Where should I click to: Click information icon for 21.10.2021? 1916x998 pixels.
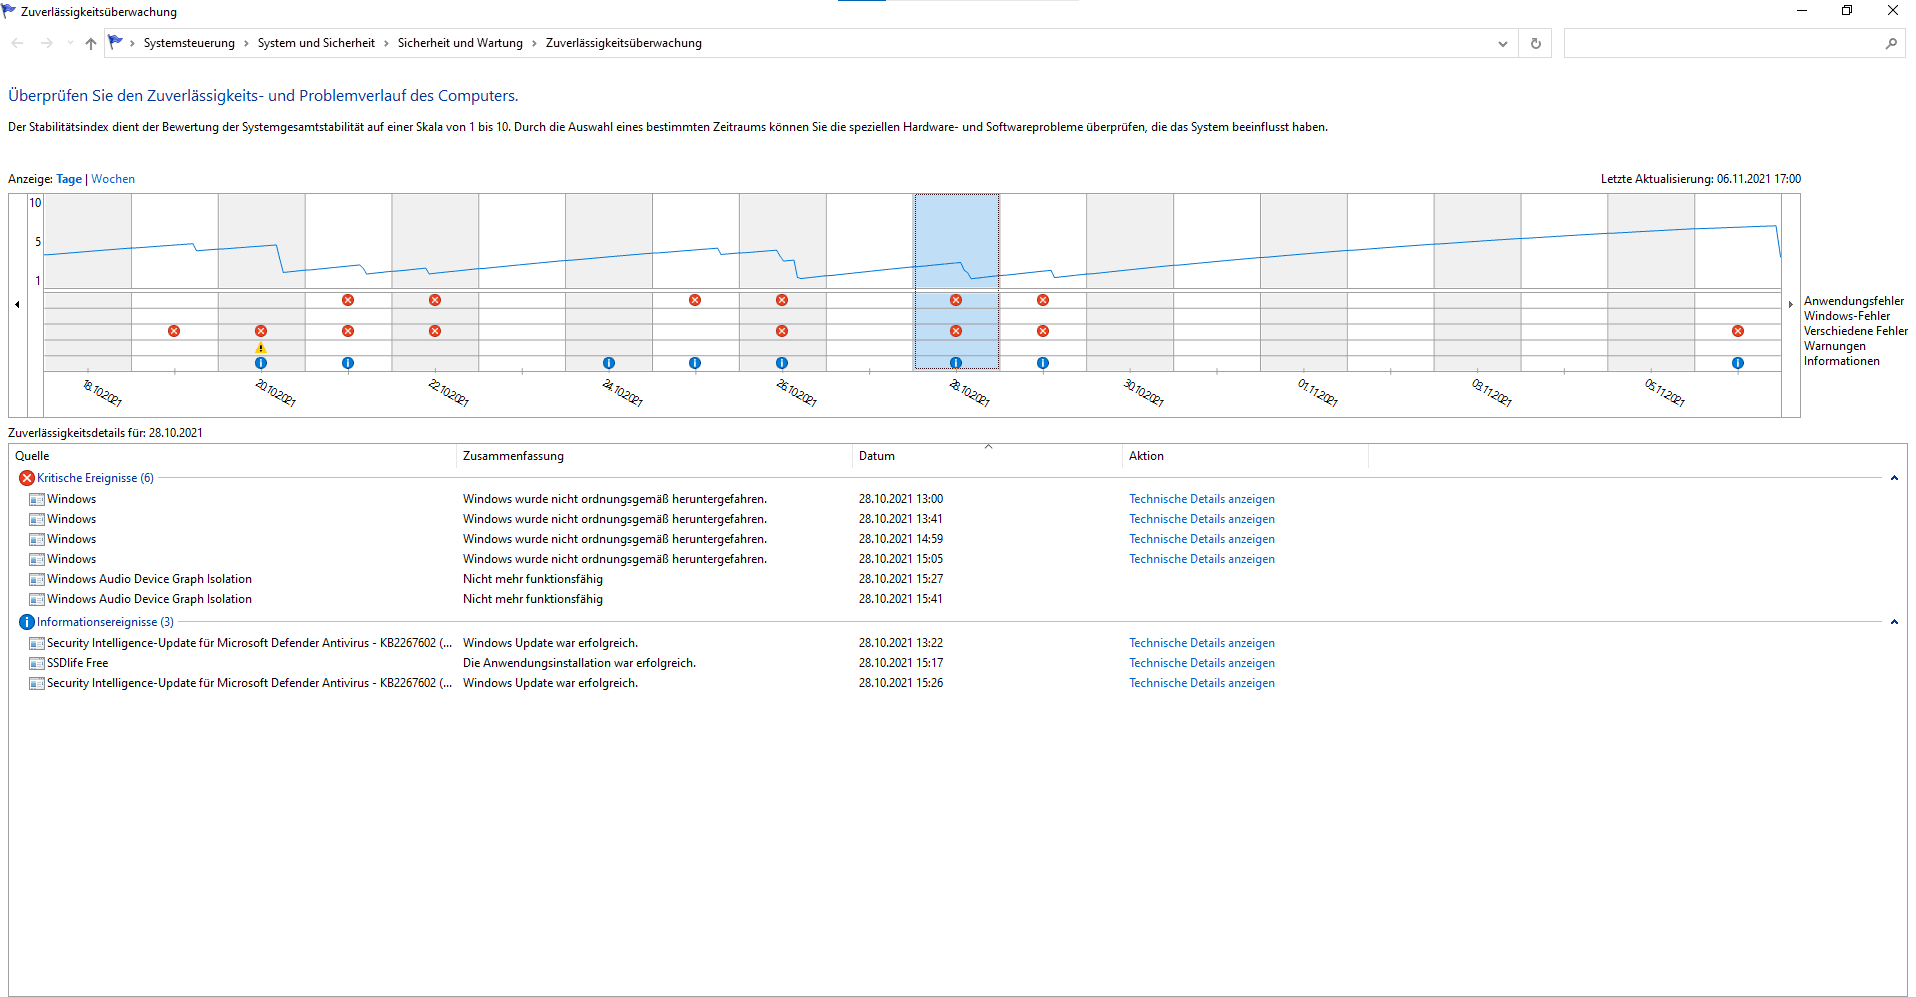pos(348,363)
